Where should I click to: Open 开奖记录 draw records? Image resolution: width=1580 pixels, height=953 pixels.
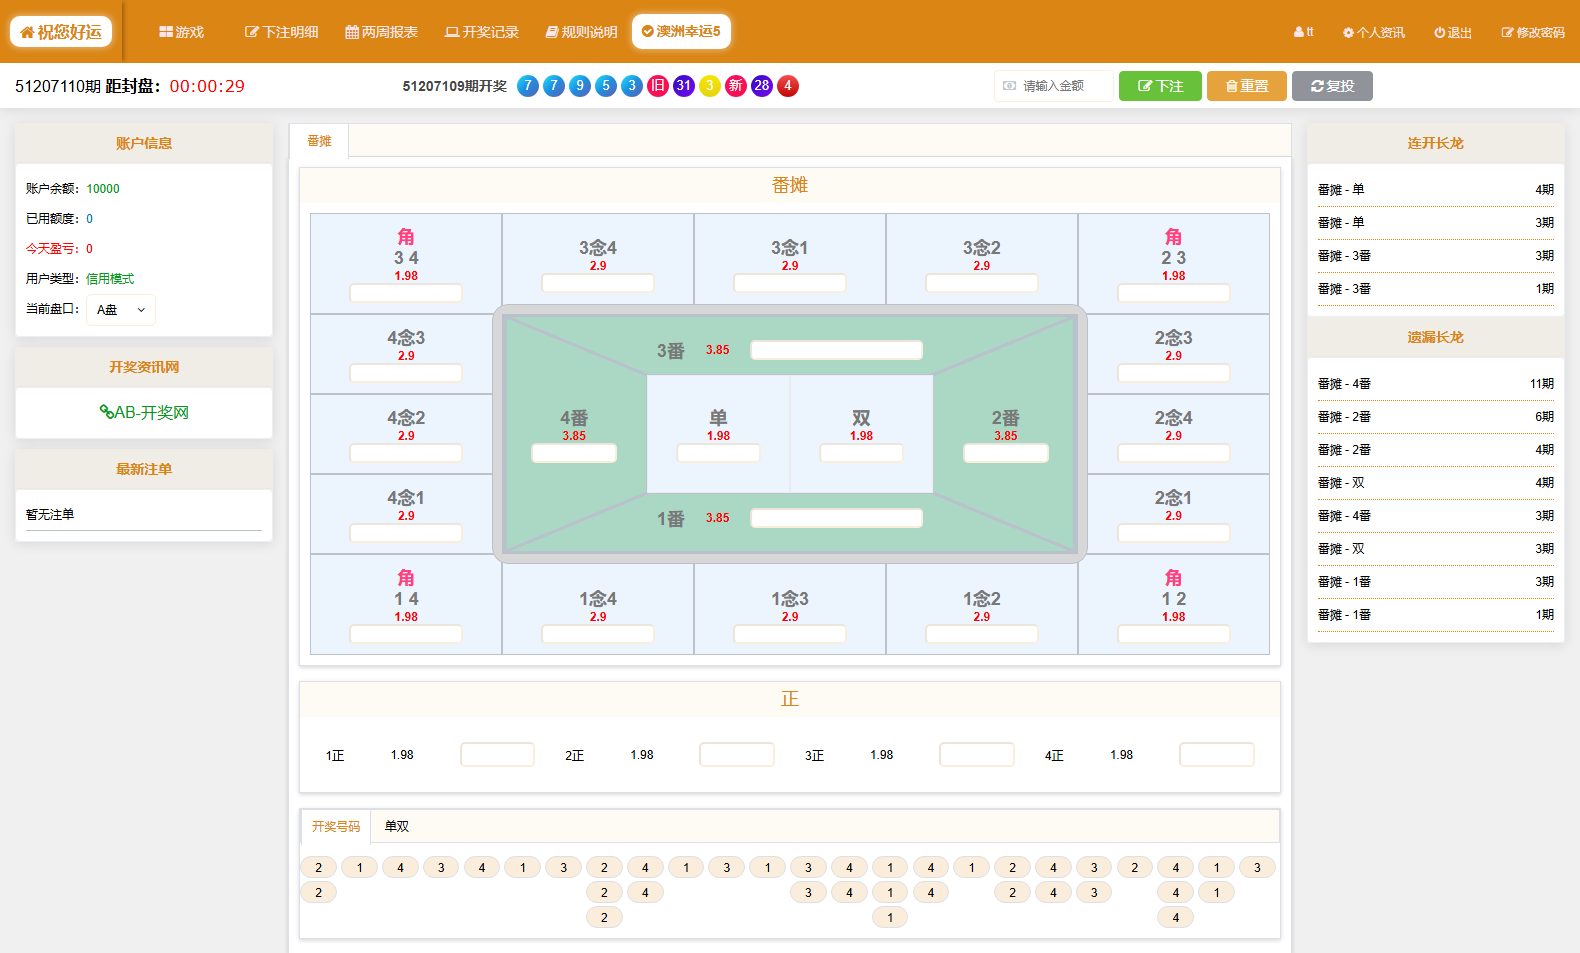pos(481,32)
